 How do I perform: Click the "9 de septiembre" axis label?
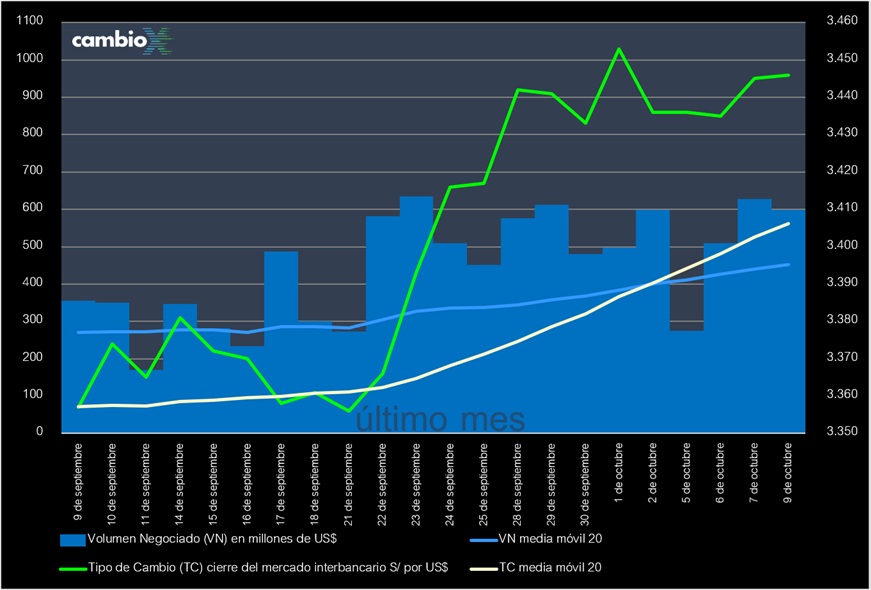coord(78,481)
